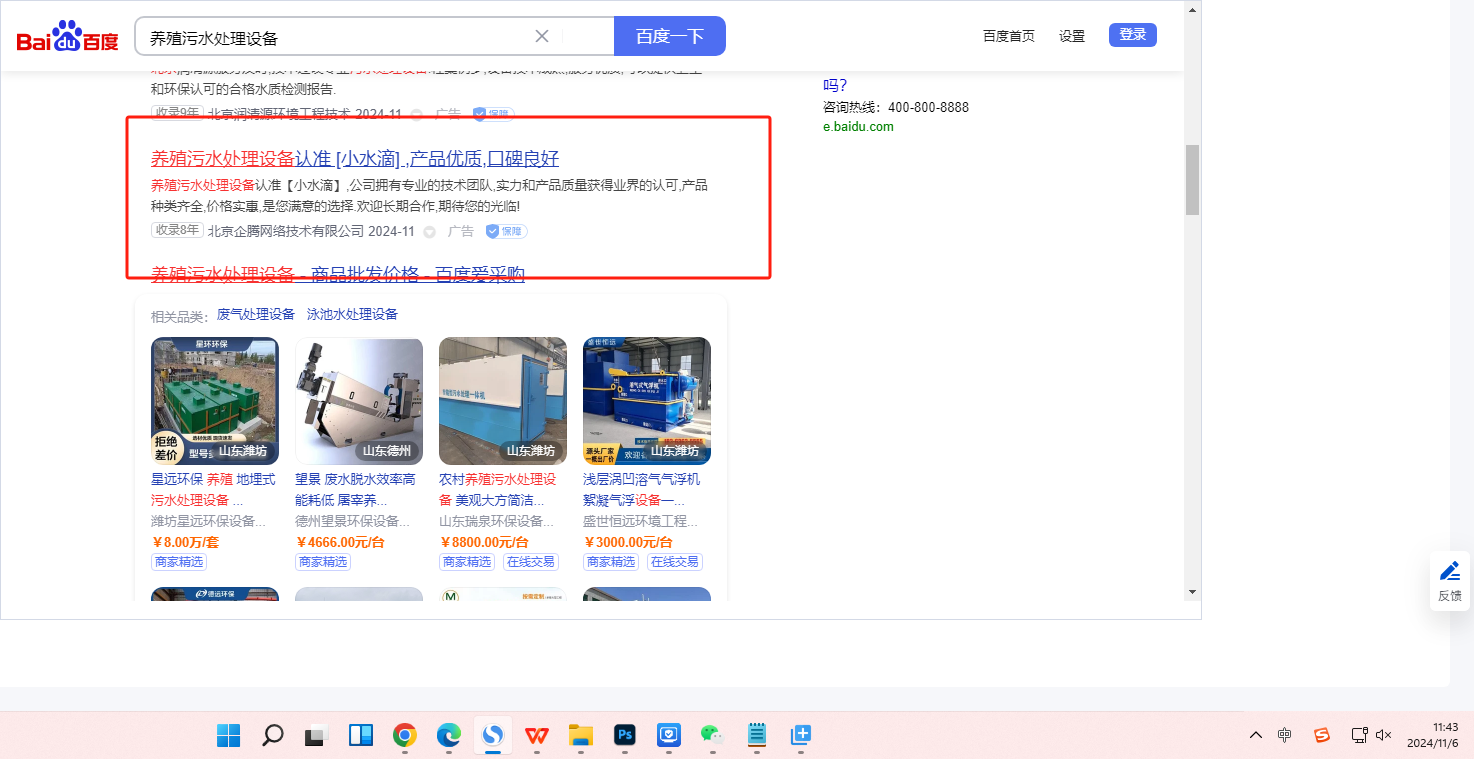1474x759 pixels.
Task: Click the 在线交易 tag under ¥3000.00元/台
Action: pos(674,562)
